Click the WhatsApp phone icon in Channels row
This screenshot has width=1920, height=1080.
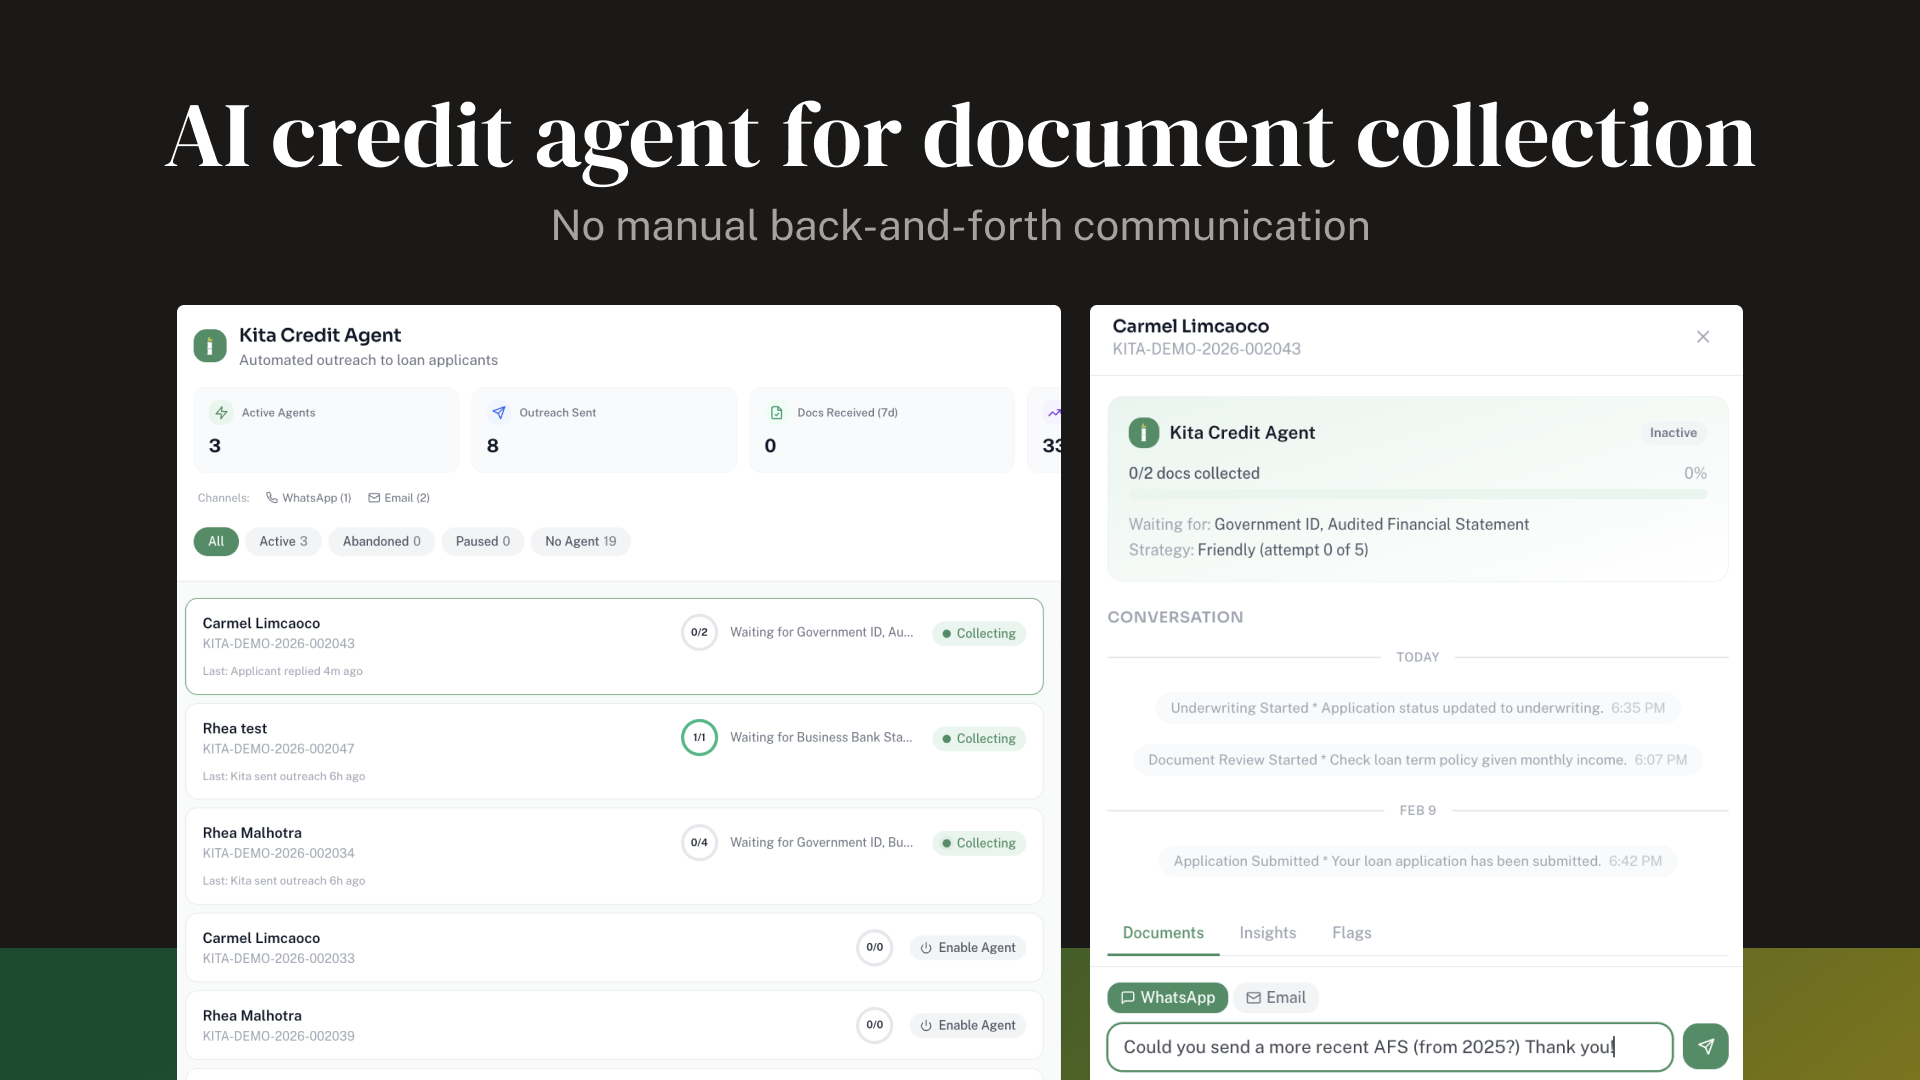(x=271, y=497)
